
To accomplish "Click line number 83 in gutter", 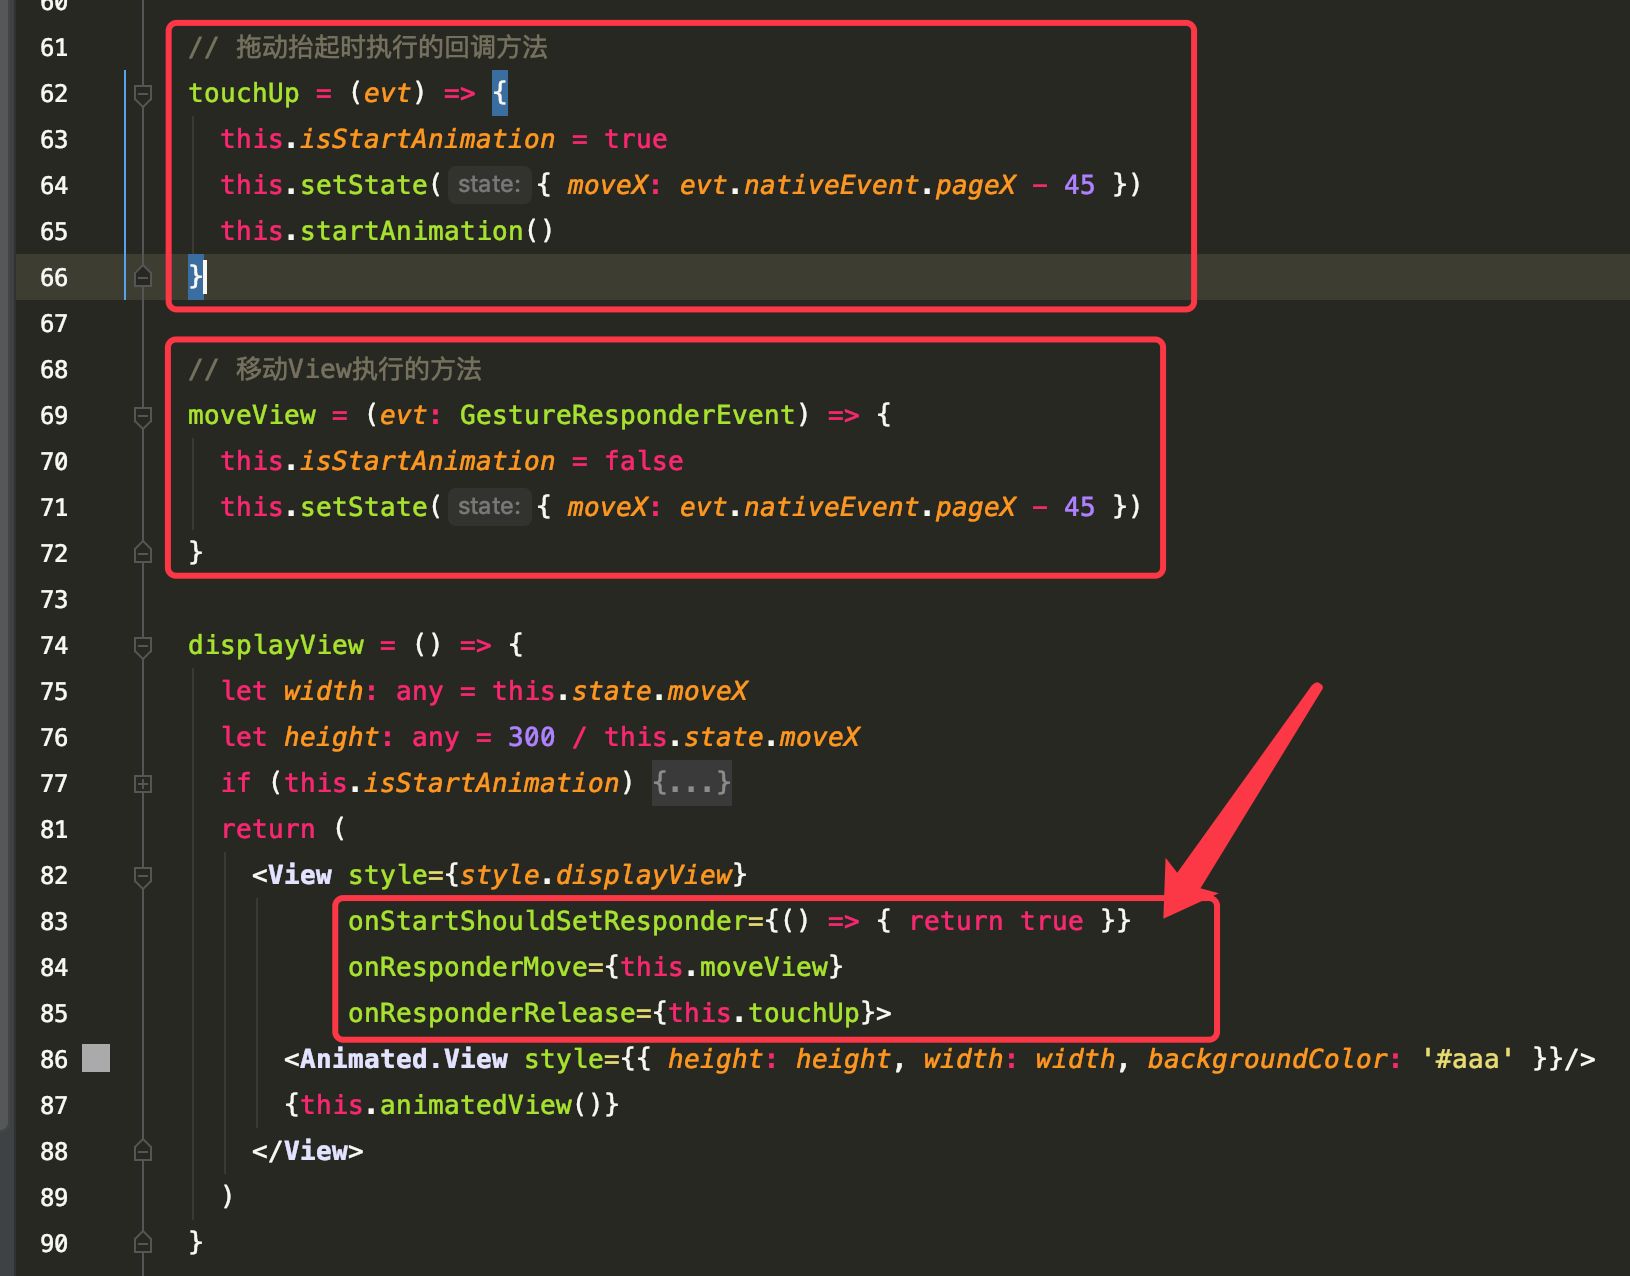I will click(54, 922).
